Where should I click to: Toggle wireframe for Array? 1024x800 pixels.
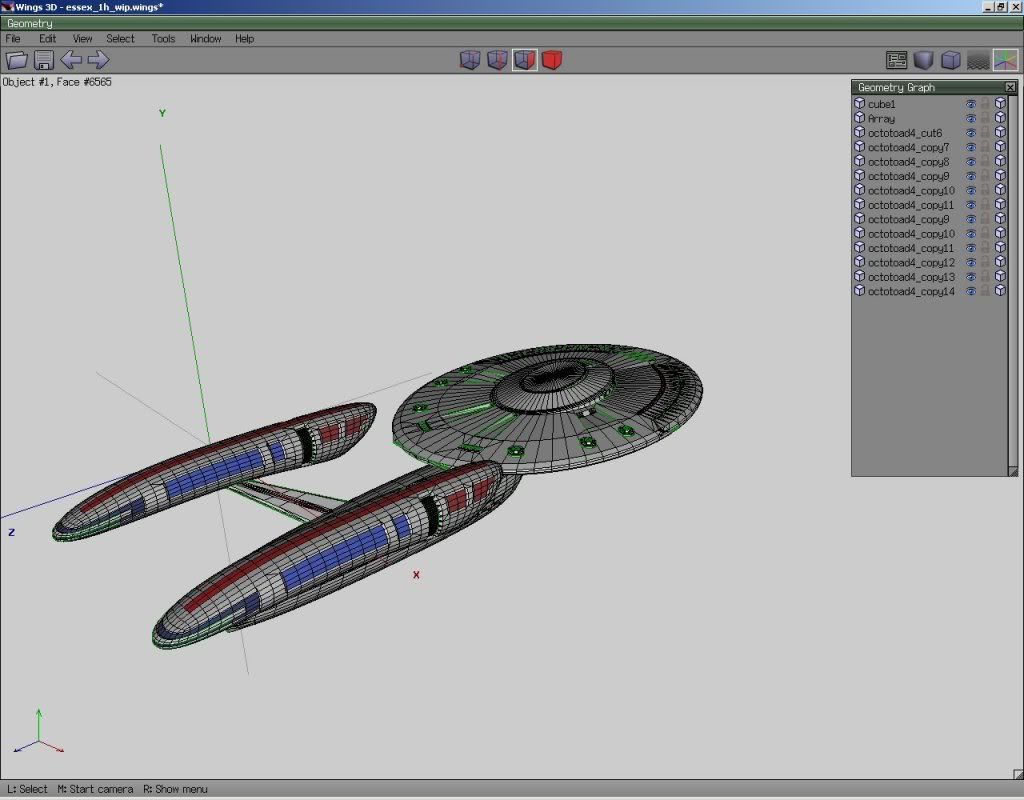(1000, 118)
